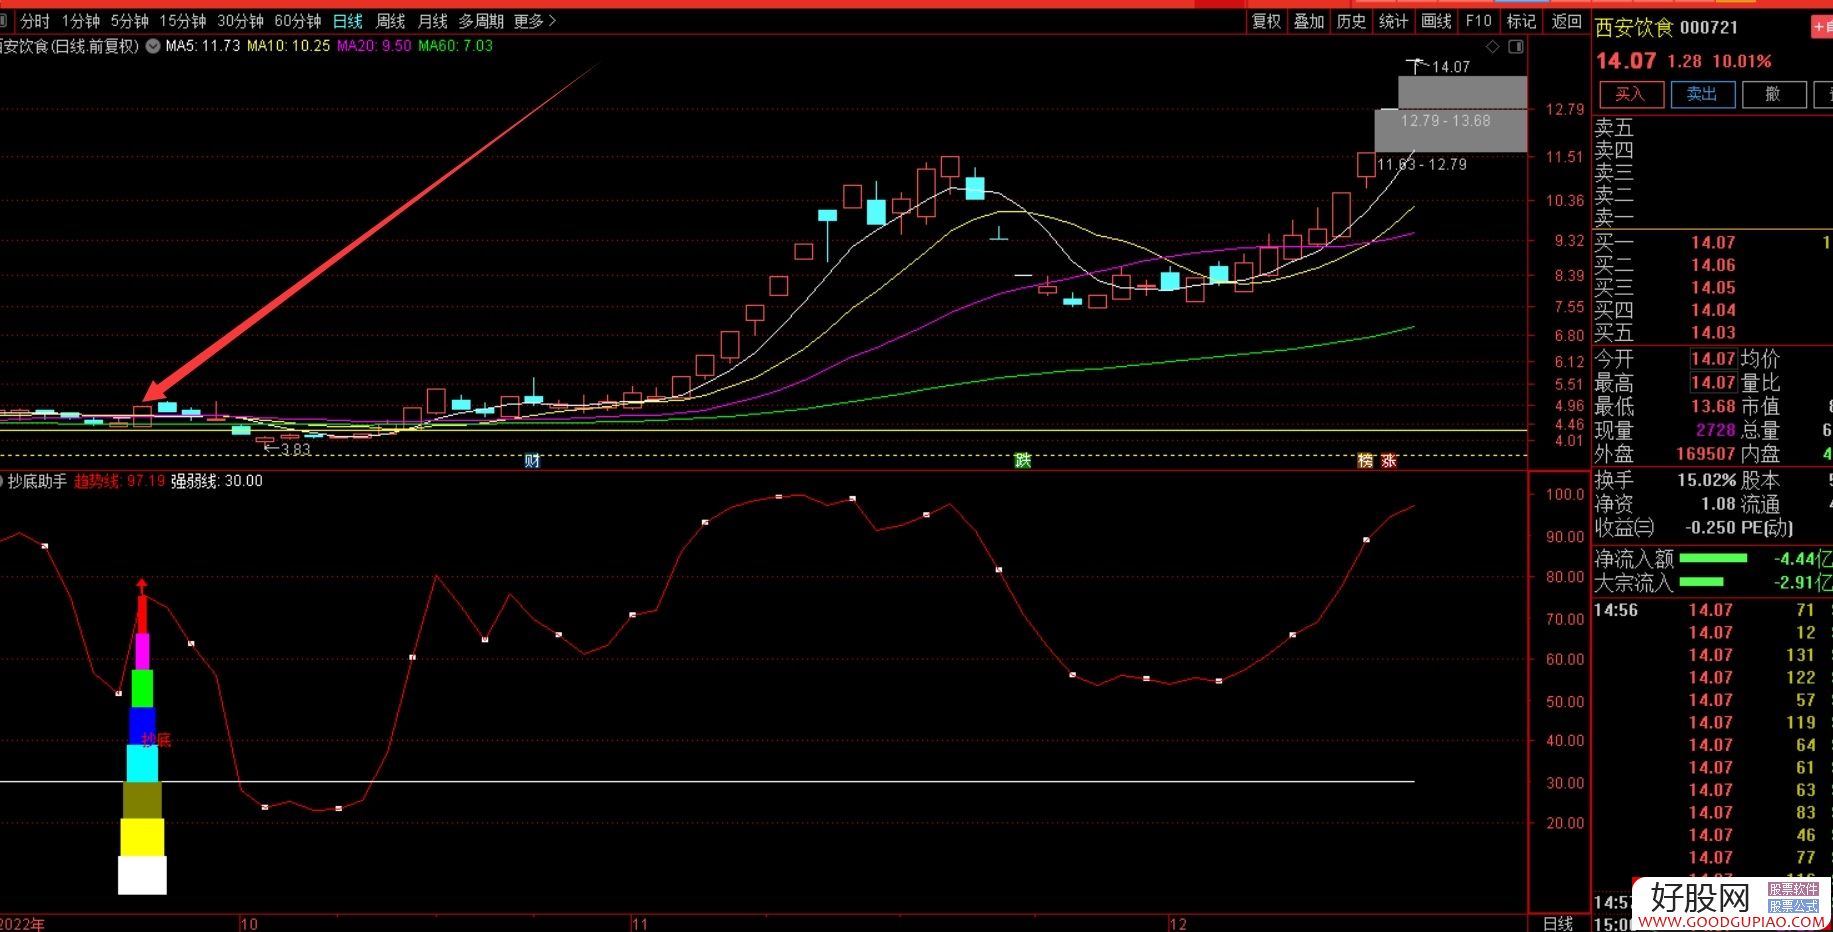Select the 60分钟 period tab

click(297, 21)
